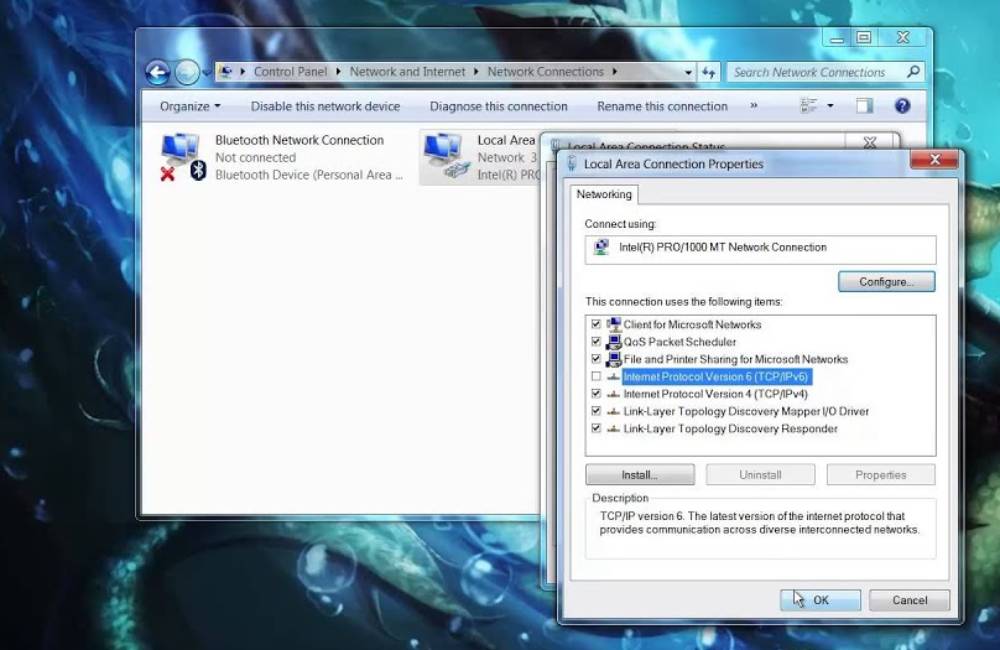
Task: Close the Local Area Connection Properties dialog
Action: coord(934,160)
